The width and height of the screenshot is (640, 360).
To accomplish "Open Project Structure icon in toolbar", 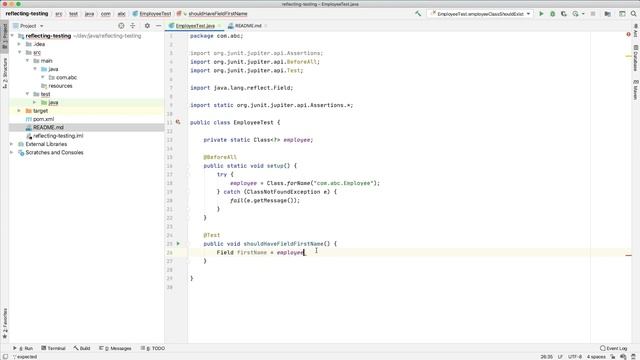I will pos(607,14).
